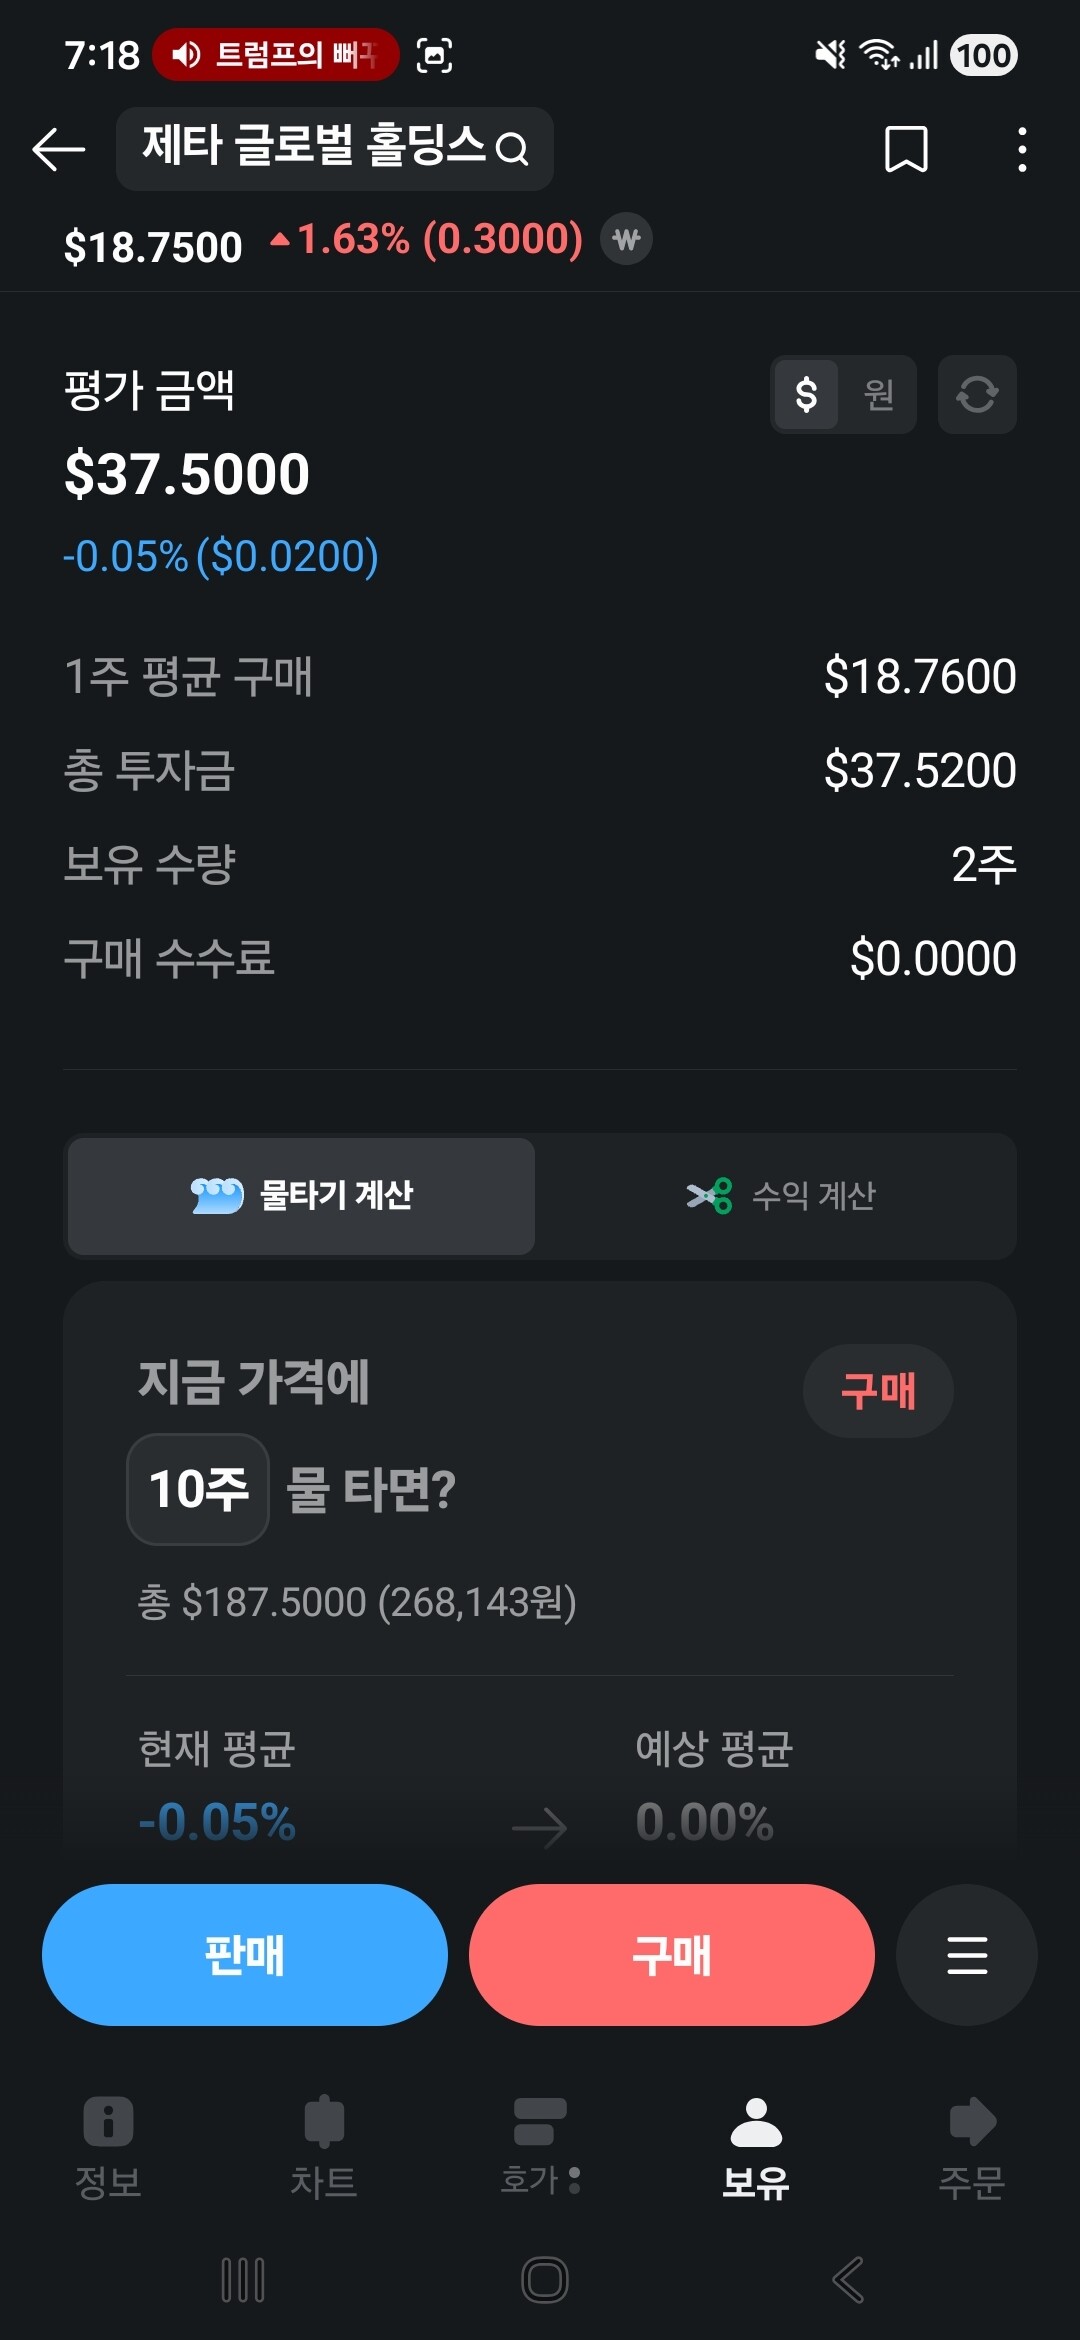The height and width of the screenshot is (2340, 1080).
Task: Switch valuation currency to 원
Action: (x=878, y=394)
